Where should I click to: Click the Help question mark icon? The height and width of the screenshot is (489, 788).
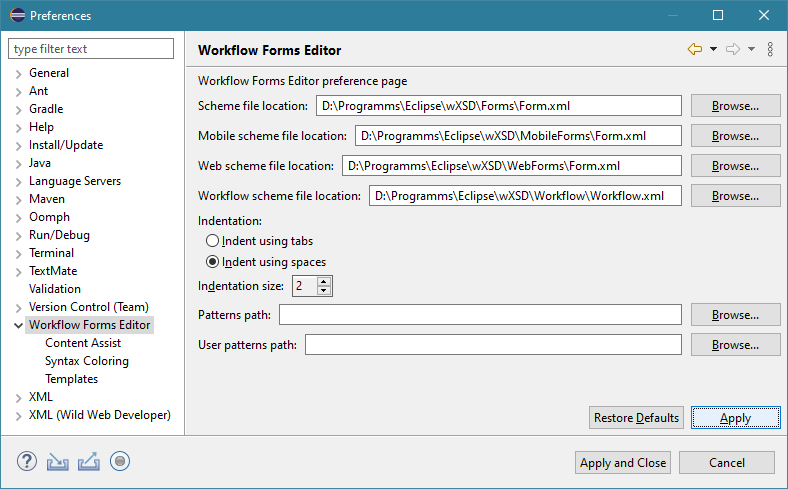pyautogui.click(x=27, y=461)
